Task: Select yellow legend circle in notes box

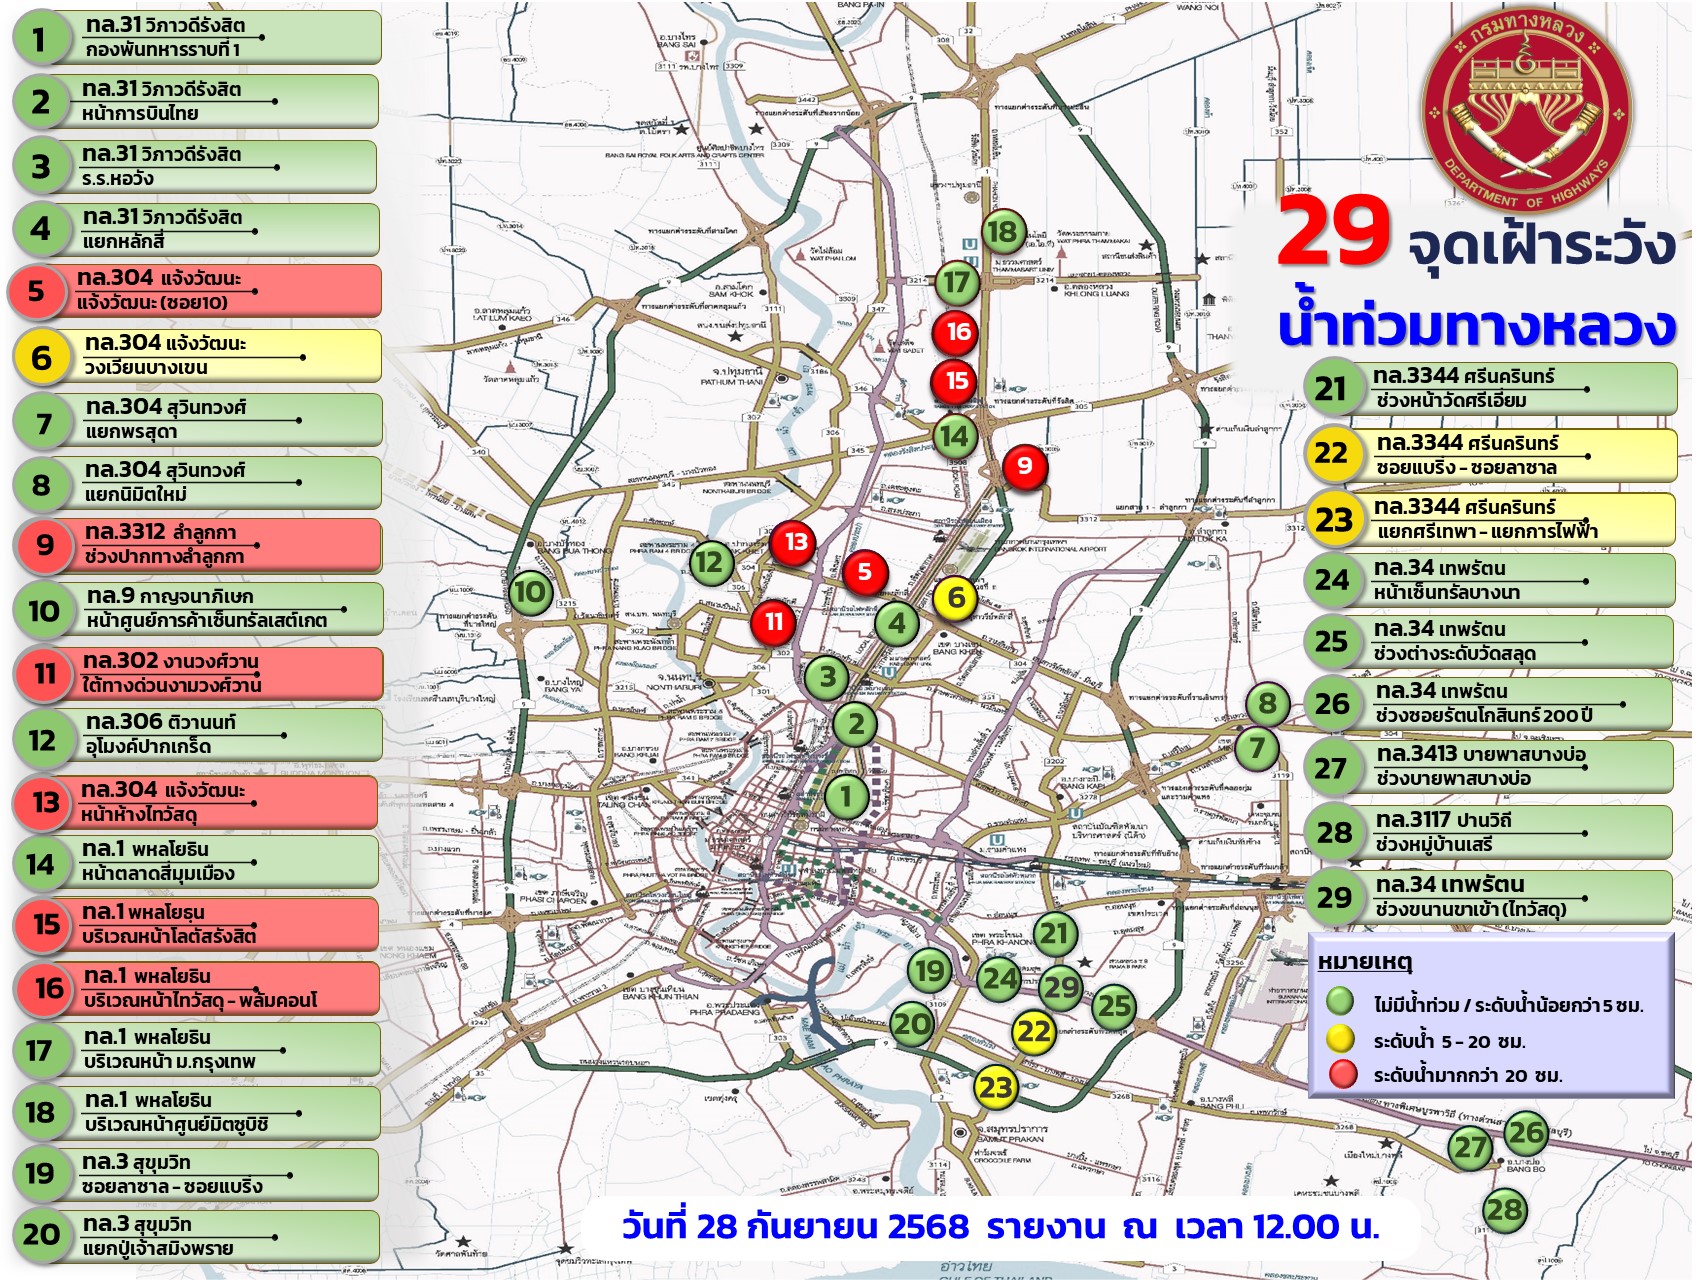Action: tap(1340, 1038)
